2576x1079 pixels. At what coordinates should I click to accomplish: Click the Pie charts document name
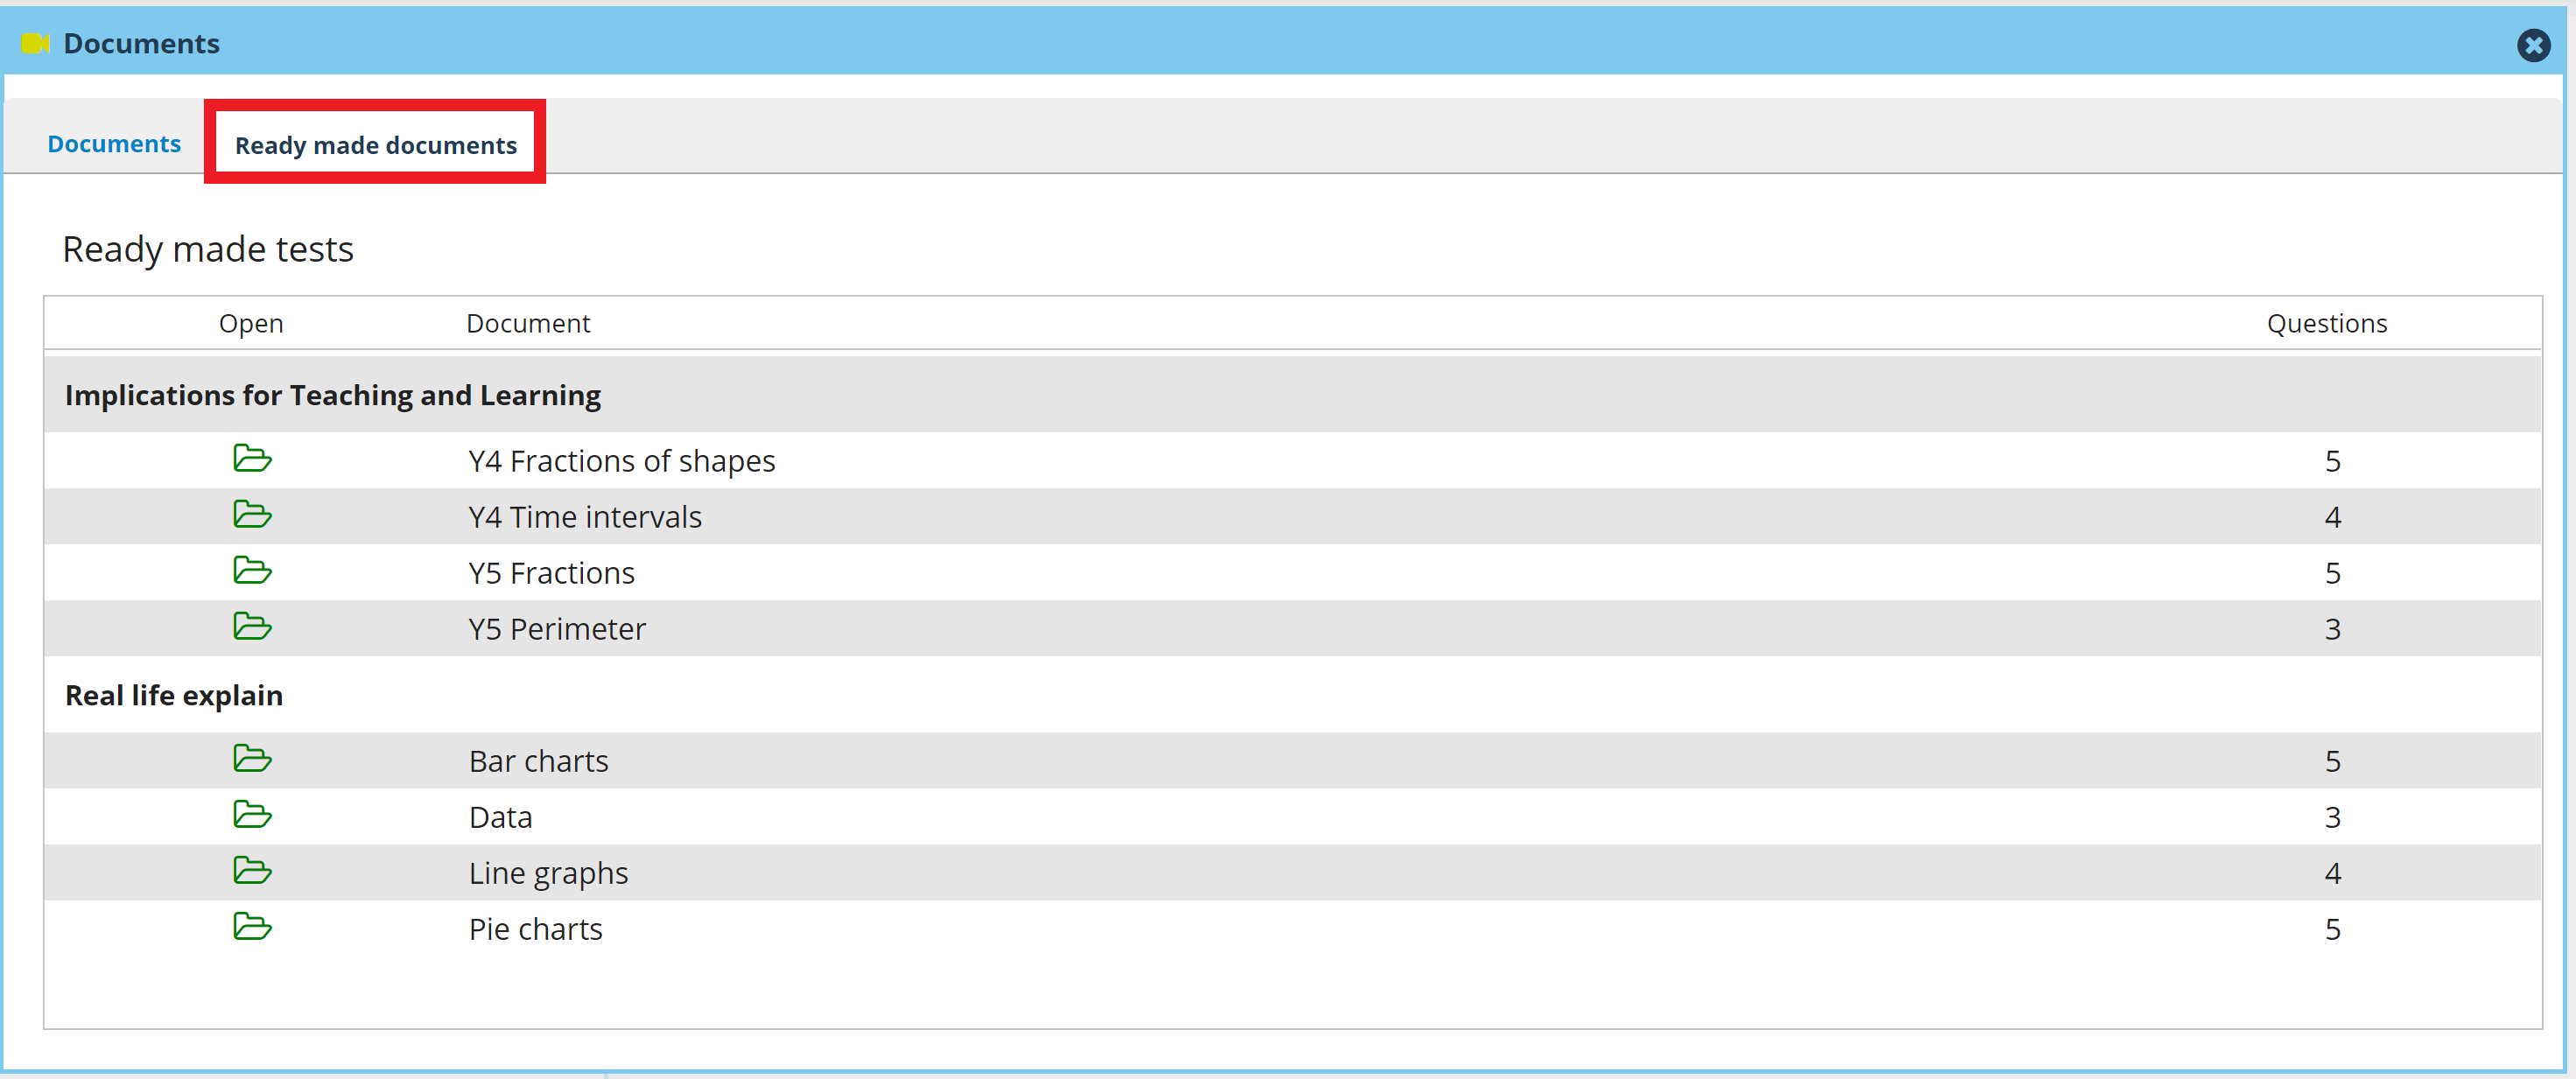pos(535,929)
